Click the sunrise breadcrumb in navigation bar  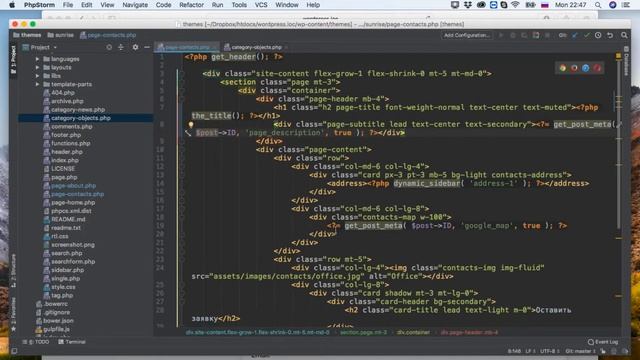click(x=60, y=36)
